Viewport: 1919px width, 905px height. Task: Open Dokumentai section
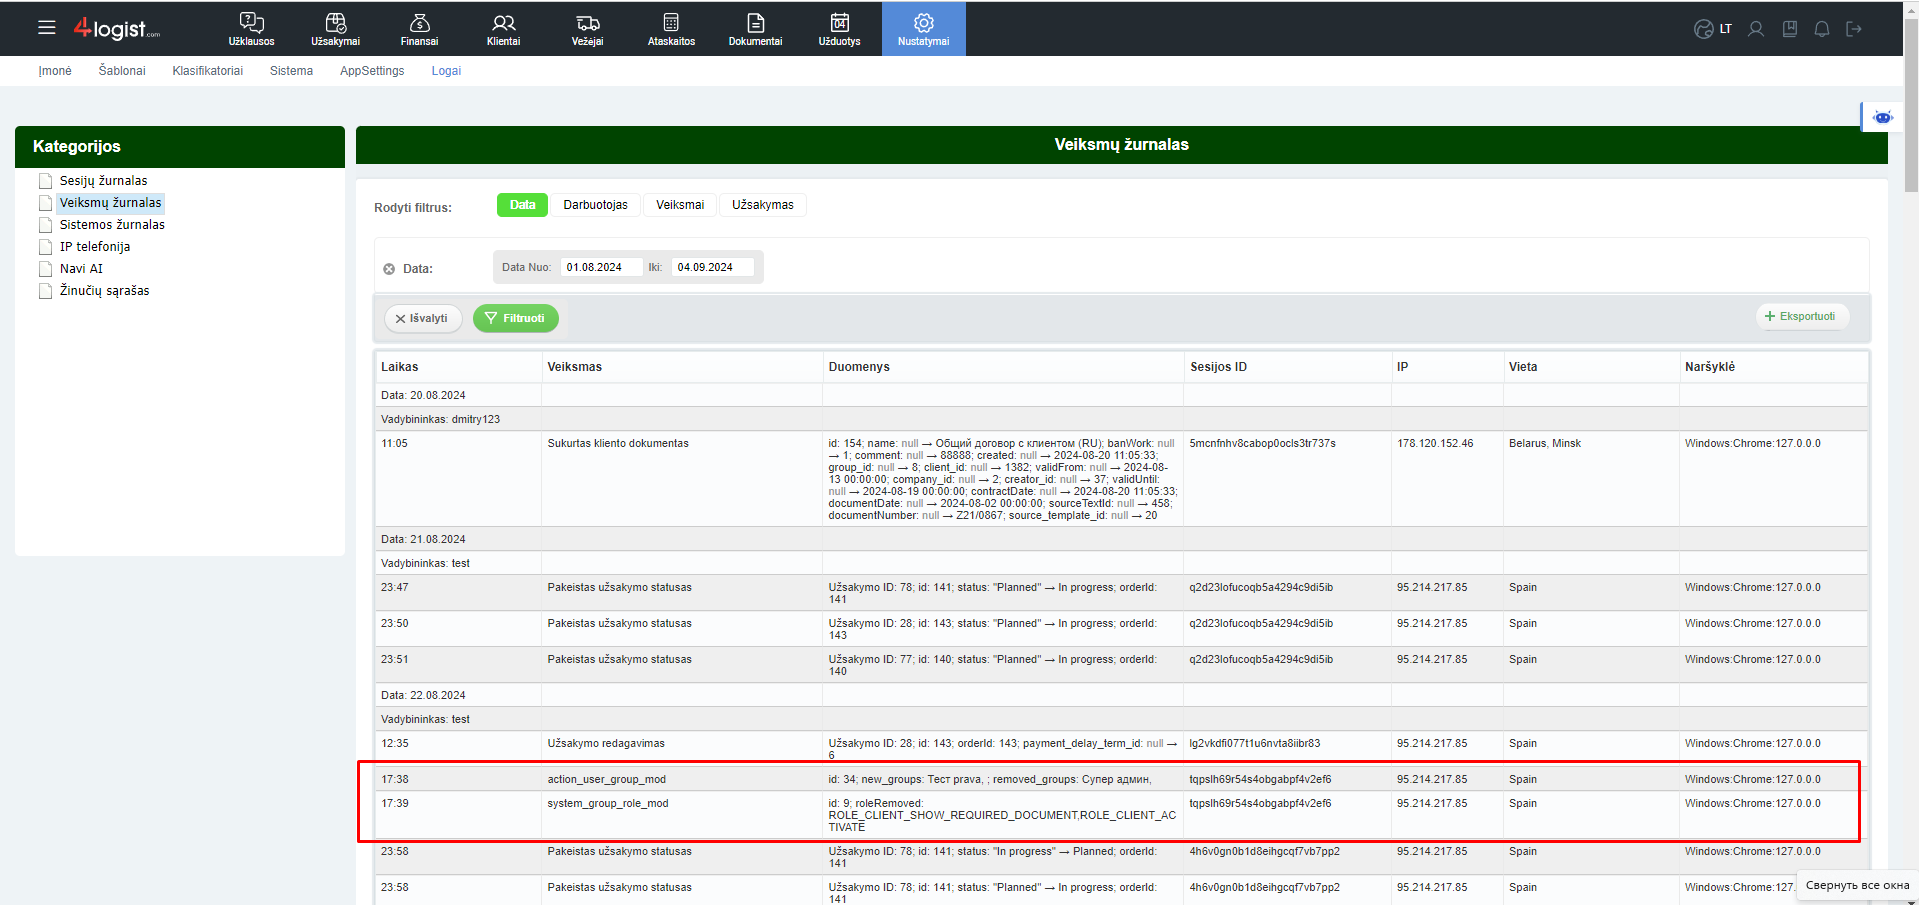755,28
